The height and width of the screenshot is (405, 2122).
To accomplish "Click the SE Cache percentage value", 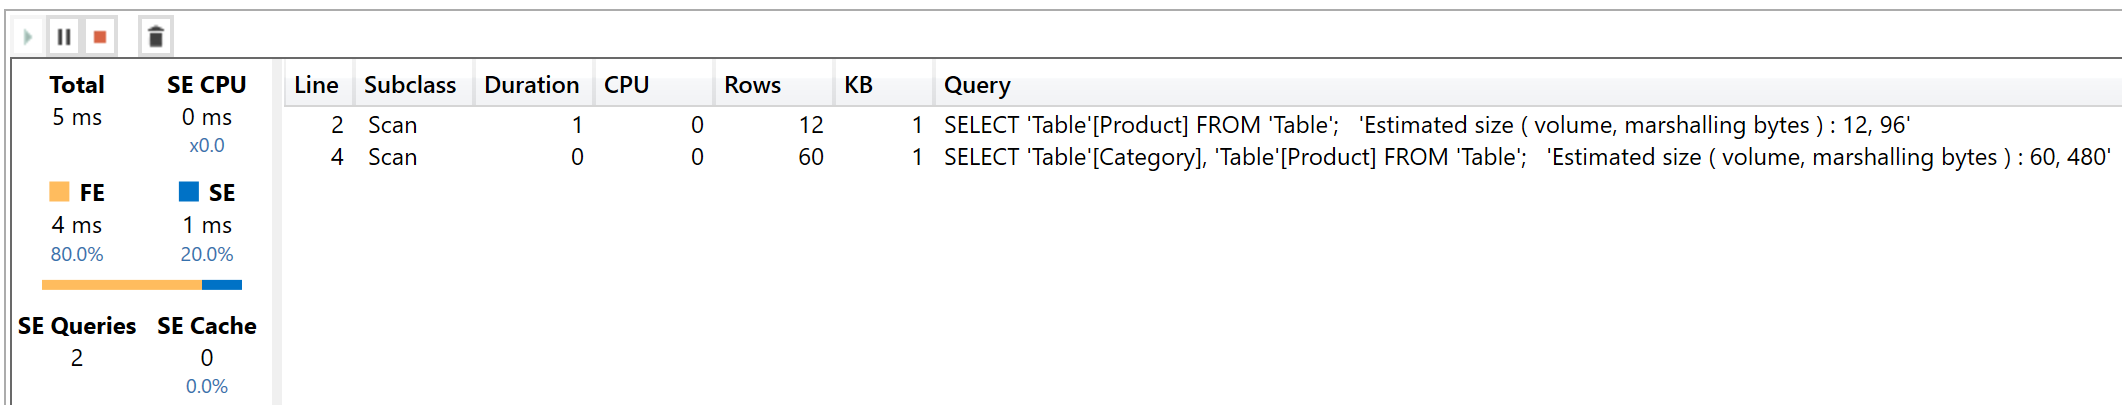I will [x=207, y=386].
